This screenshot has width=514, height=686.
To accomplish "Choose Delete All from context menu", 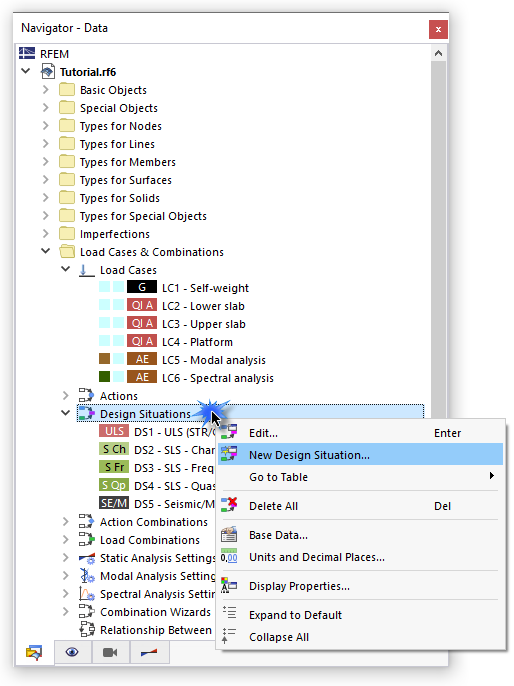I will (360, 506).
